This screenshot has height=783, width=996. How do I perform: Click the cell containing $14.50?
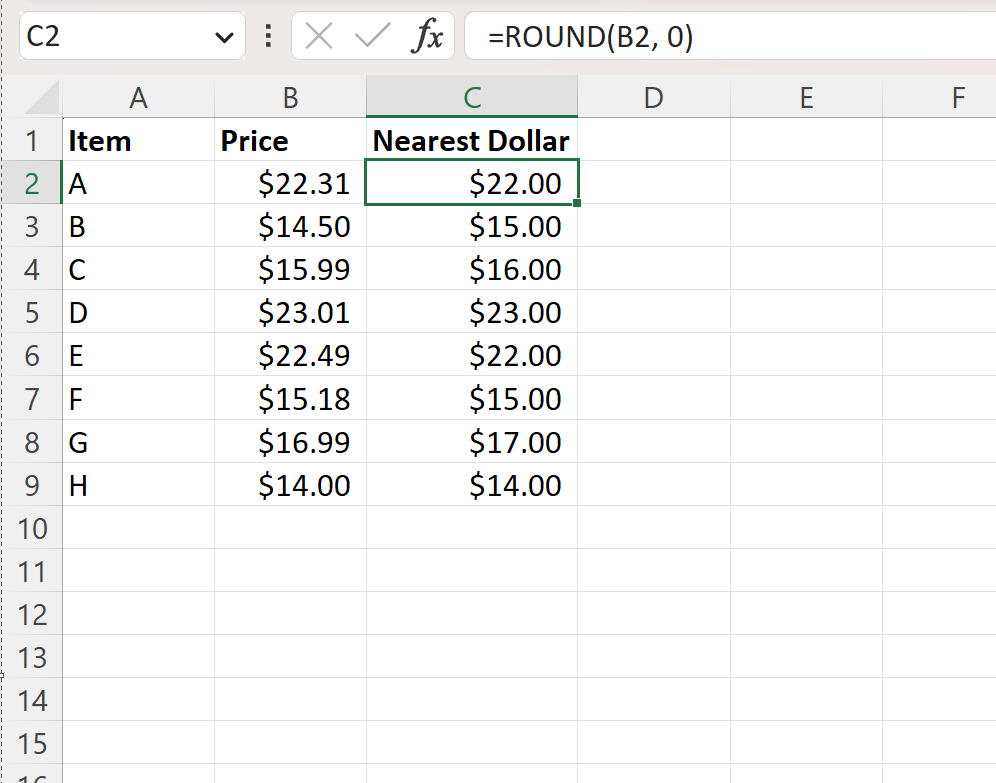click(290, 226)
